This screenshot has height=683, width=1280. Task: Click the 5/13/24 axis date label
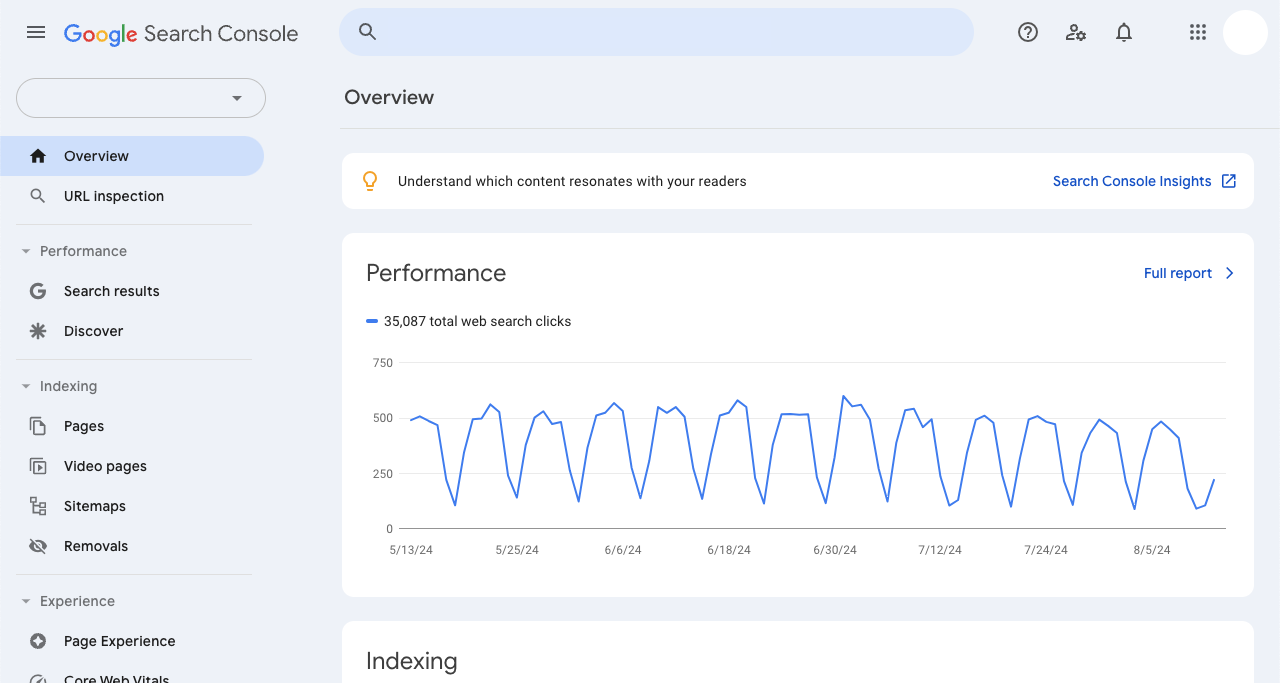411,550
